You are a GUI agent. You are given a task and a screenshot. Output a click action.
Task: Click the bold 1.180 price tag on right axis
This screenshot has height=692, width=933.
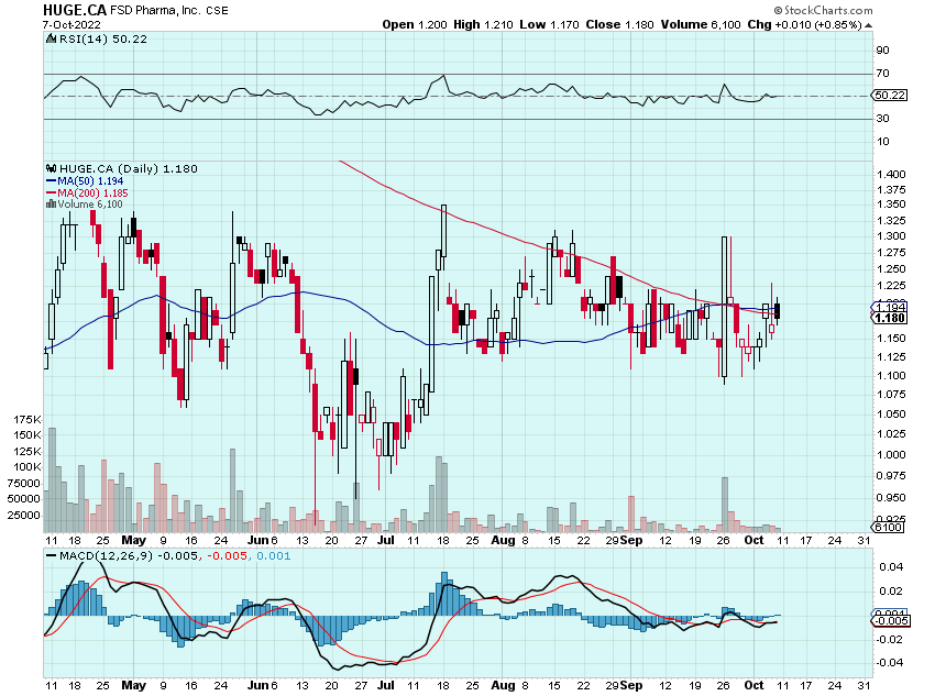[x=890, y=318]
